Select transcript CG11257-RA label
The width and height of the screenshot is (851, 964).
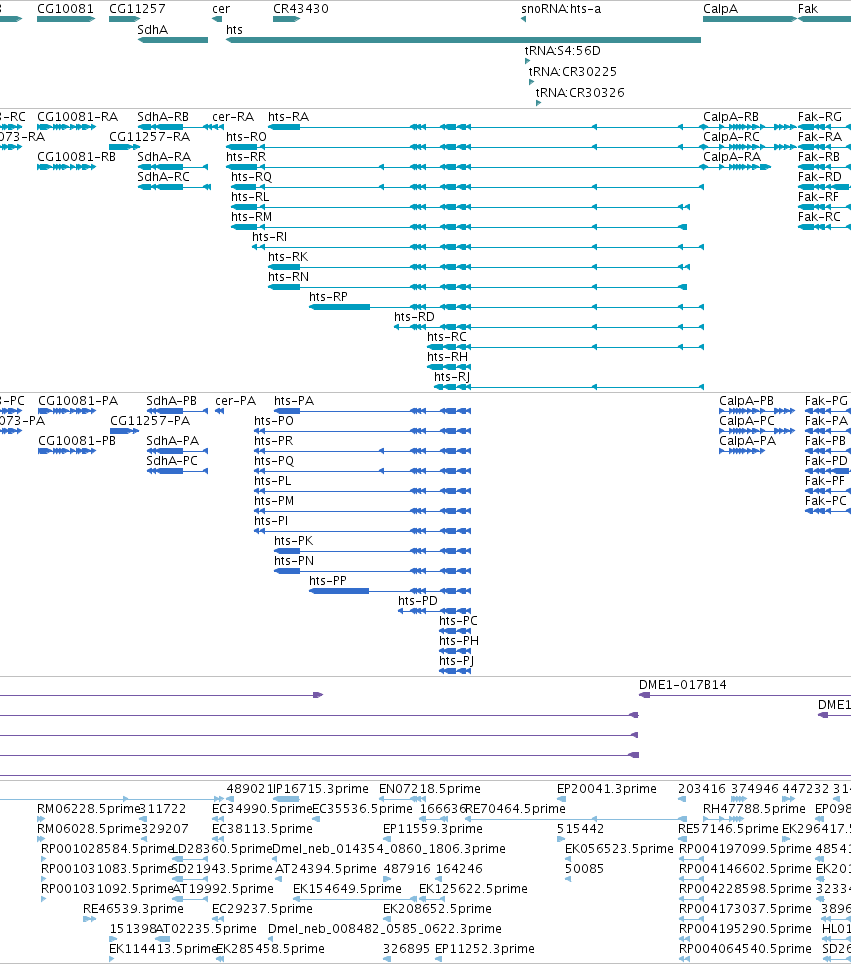(149, 136)
